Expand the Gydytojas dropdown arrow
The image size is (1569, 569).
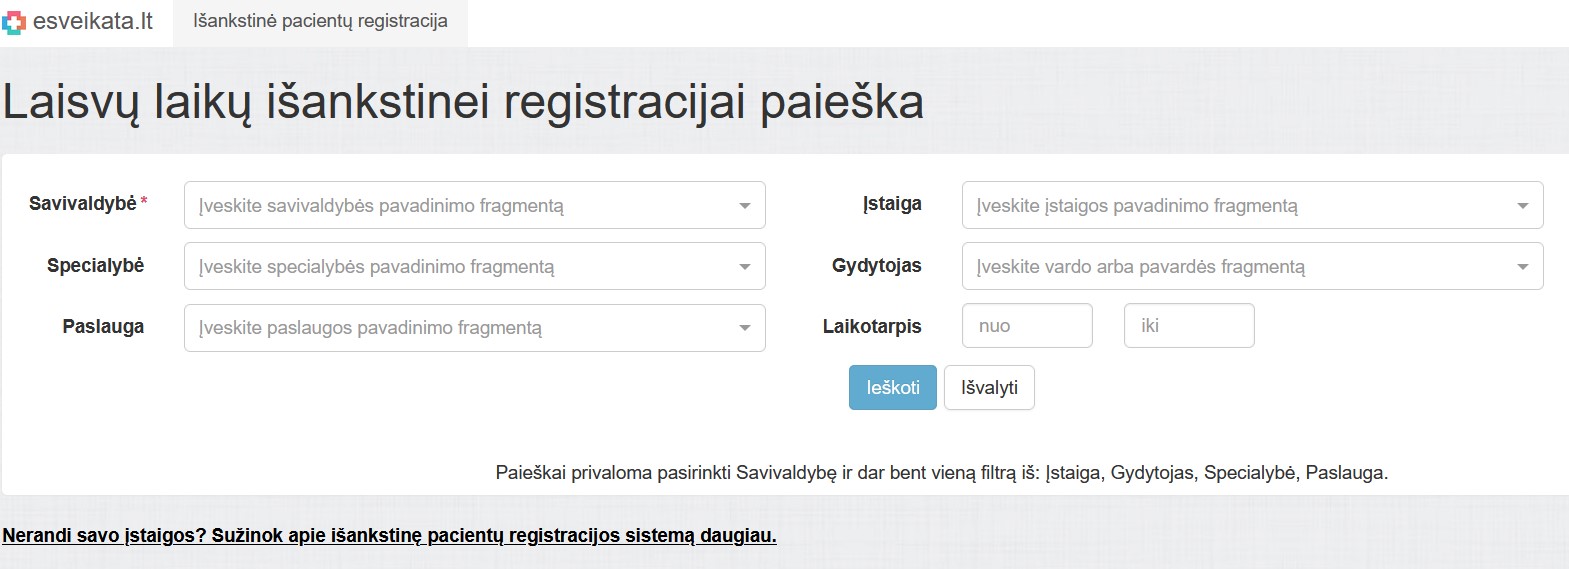click(1522, 267)
